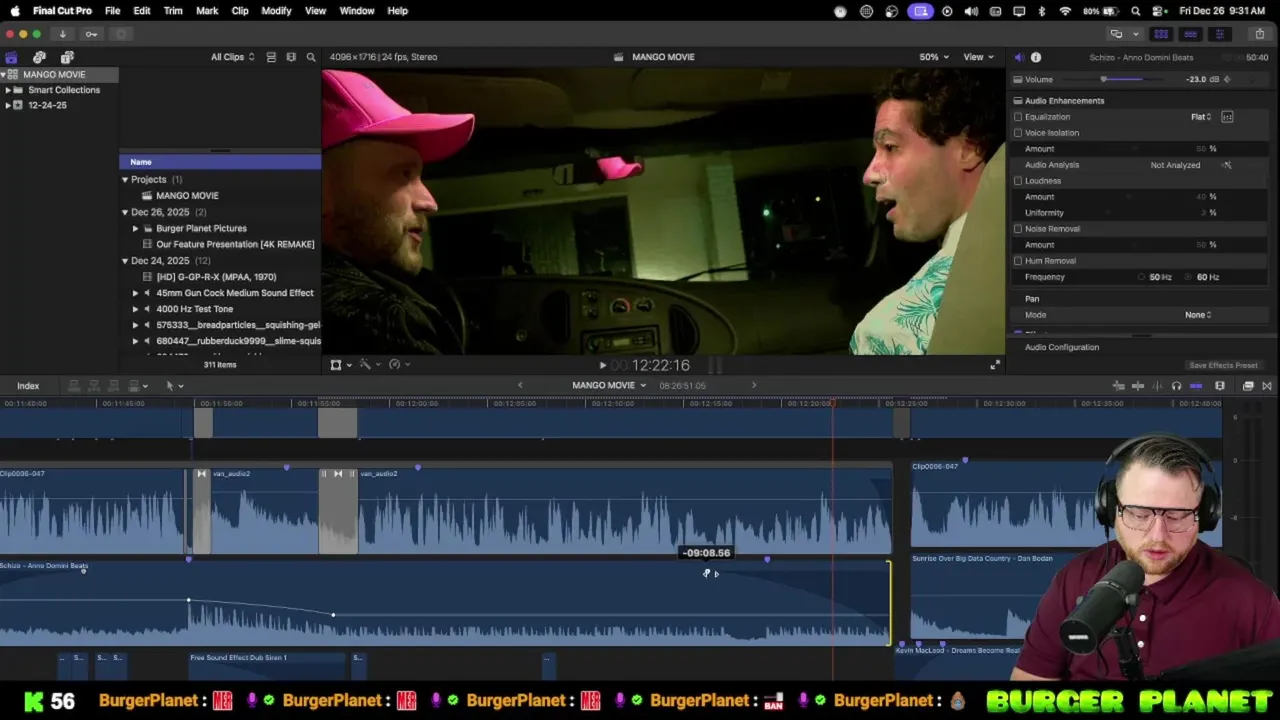Open the Retime speed menu
Viewport: 1280px width, 720px height.
click(x=398, y=365)
